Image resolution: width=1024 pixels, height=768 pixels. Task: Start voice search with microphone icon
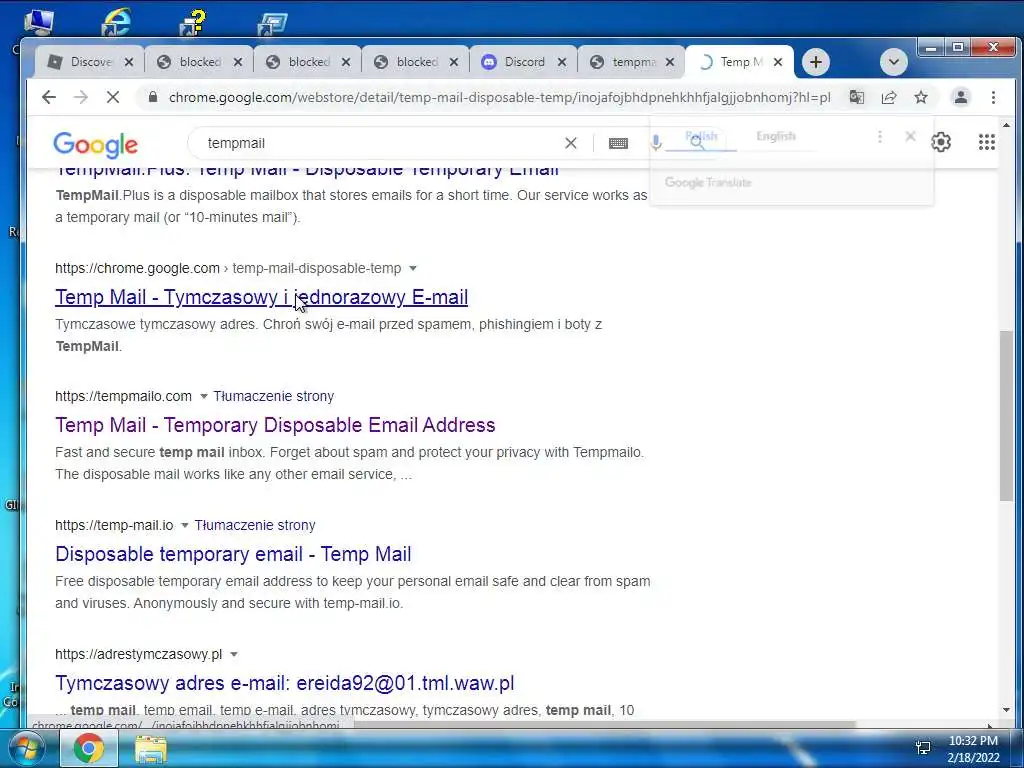656,142
